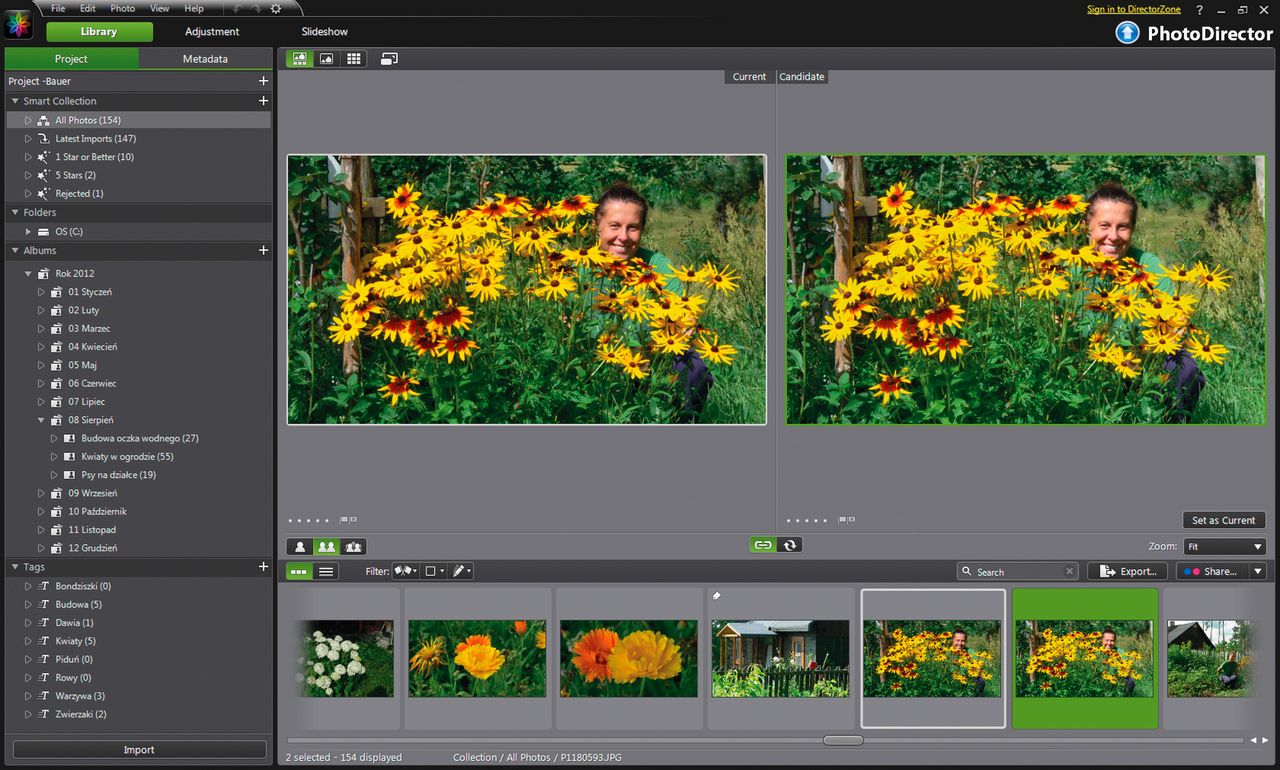Image resolution: width=1280 pixels, height=770 pixels.
Task: Click the secondary display icon
Action: (x=389, y=59)
